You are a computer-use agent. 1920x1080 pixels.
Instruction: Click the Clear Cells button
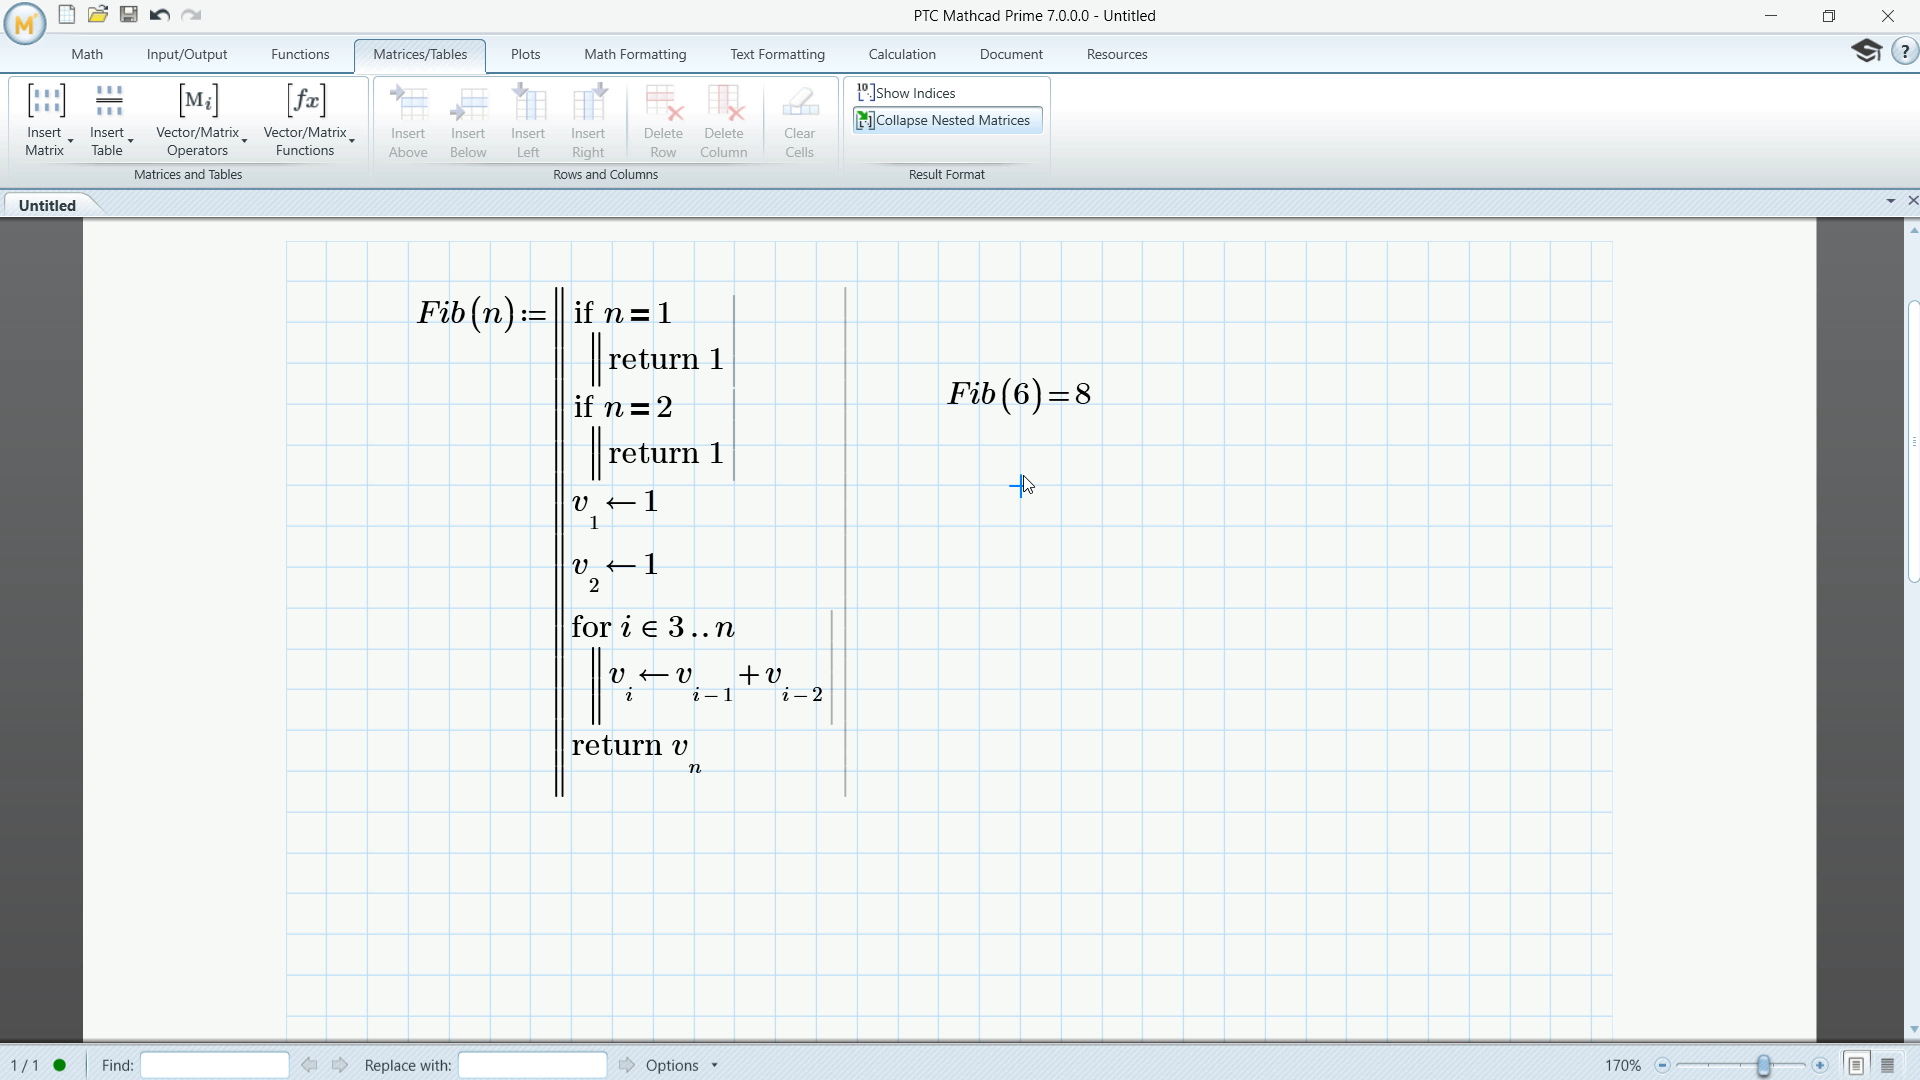click(799, 121)
